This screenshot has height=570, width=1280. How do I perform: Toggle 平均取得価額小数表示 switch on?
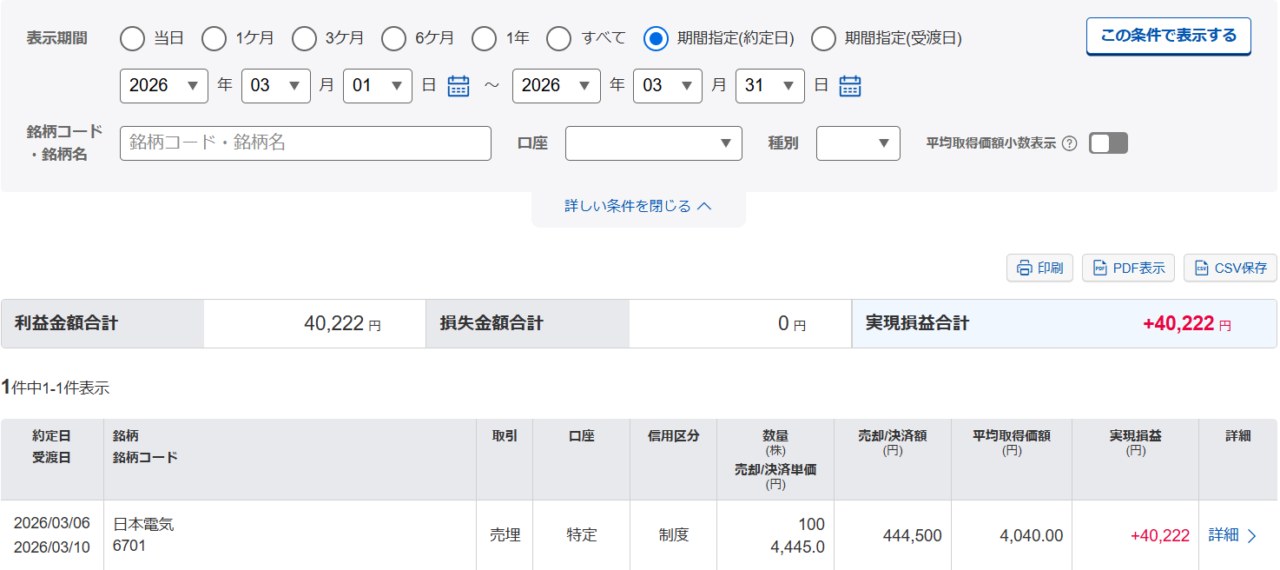pos(1108,144)
